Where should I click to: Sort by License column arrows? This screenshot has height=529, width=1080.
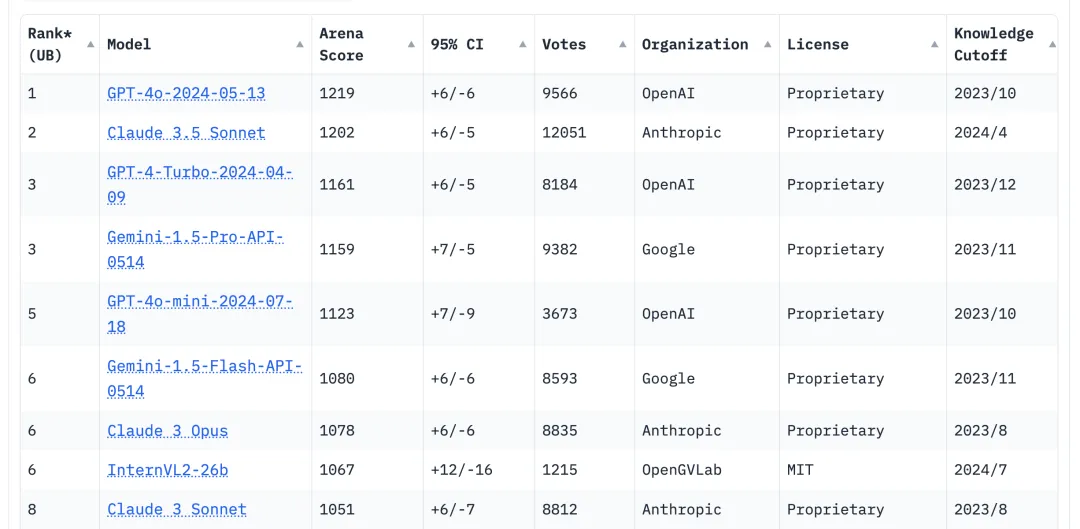point(934,45)
